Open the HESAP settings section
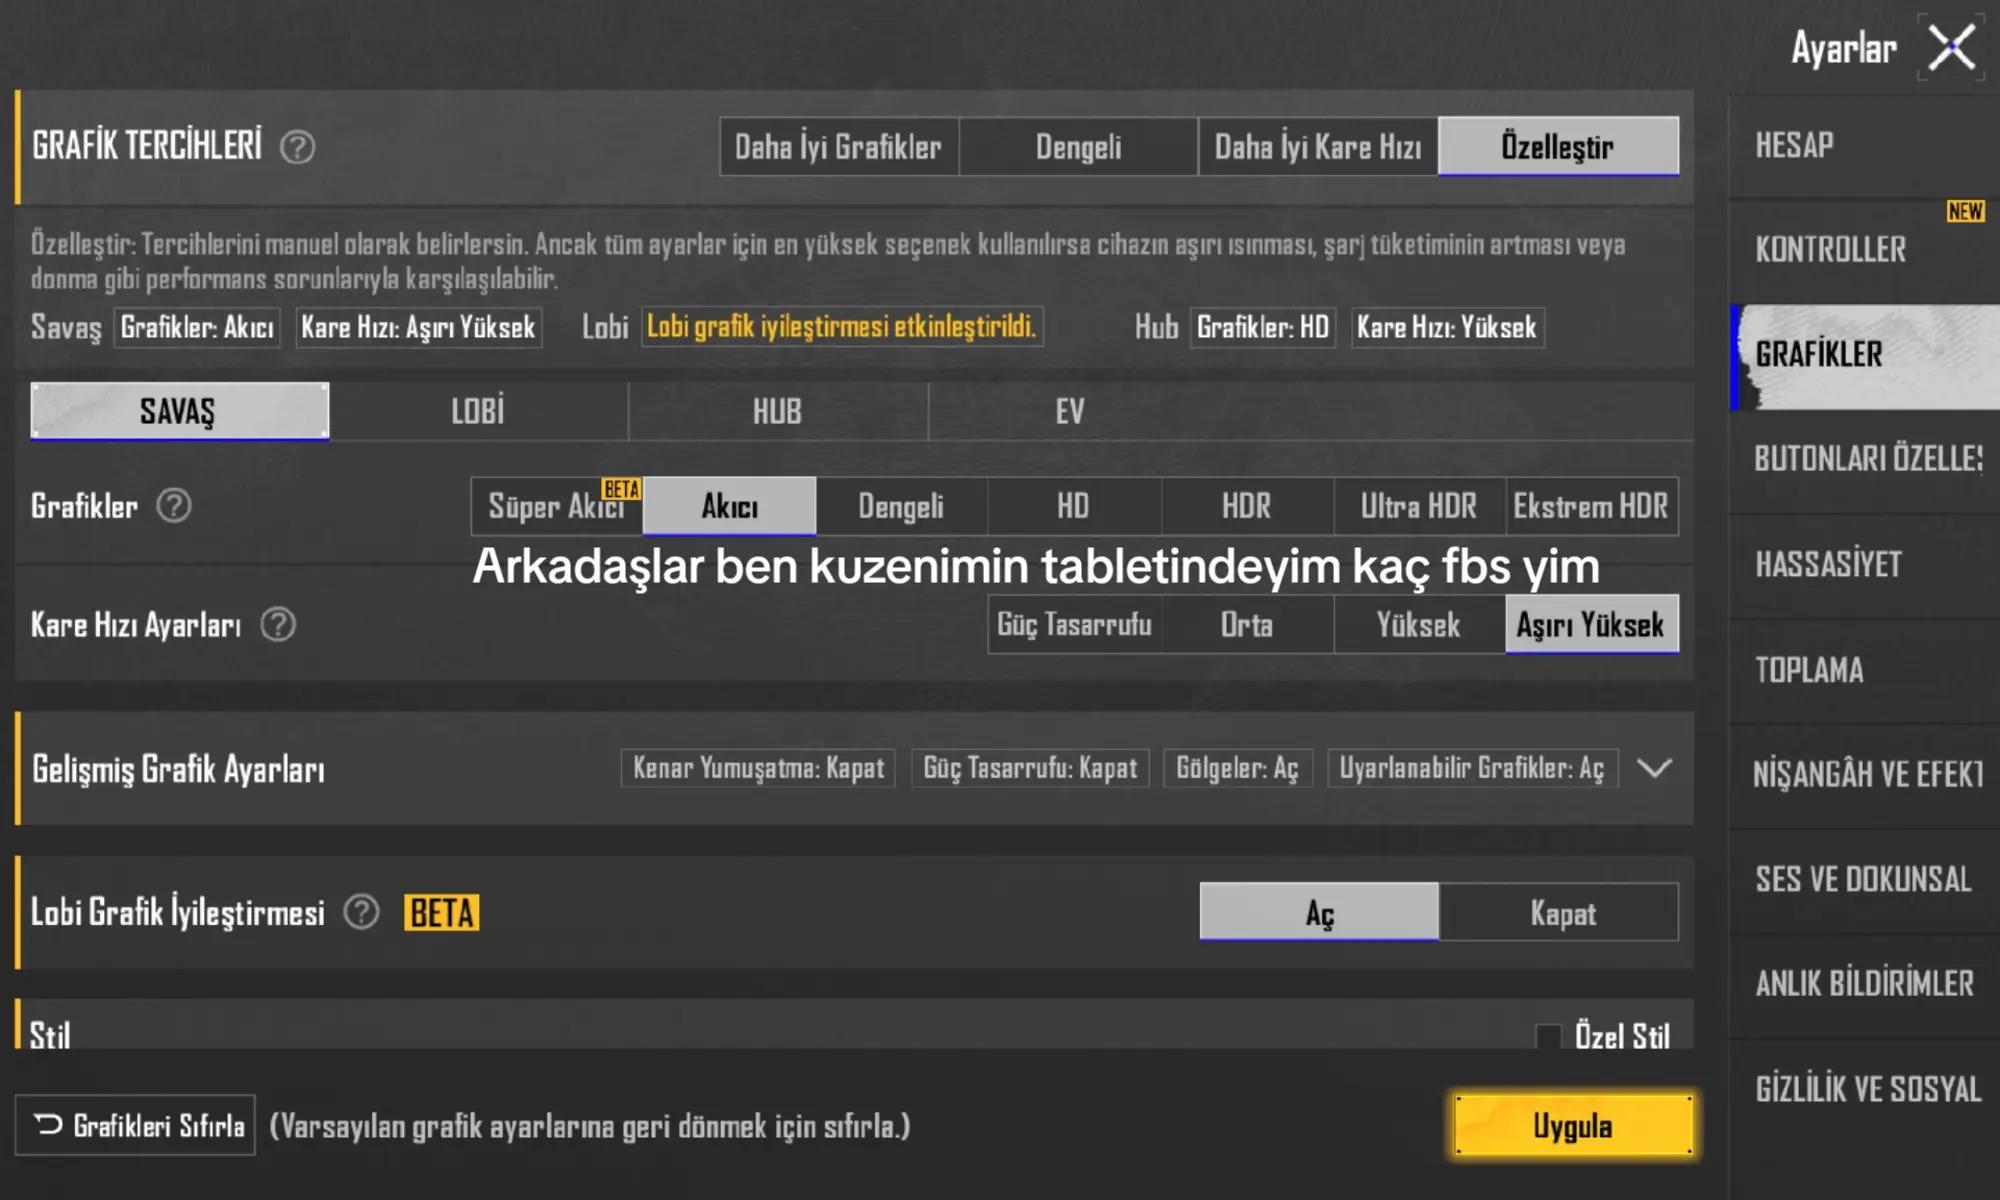This screenshot has height=1200, width=2000. coord(1864,147)
